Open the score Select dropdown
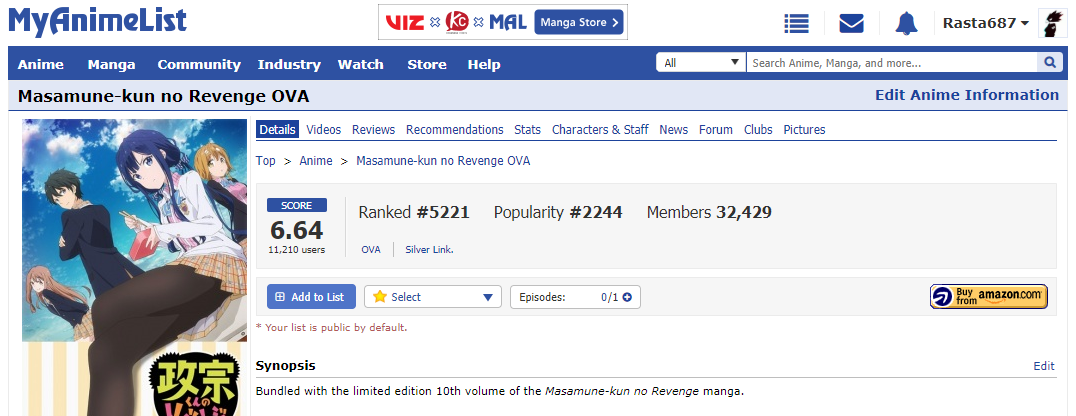This screenshot has height=416, width=1076. [433, 297]
